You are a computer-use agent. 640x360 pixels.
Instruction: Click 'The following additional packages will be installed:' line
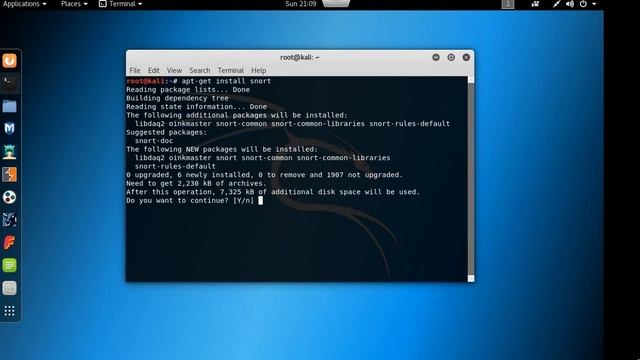coord(237,116)
